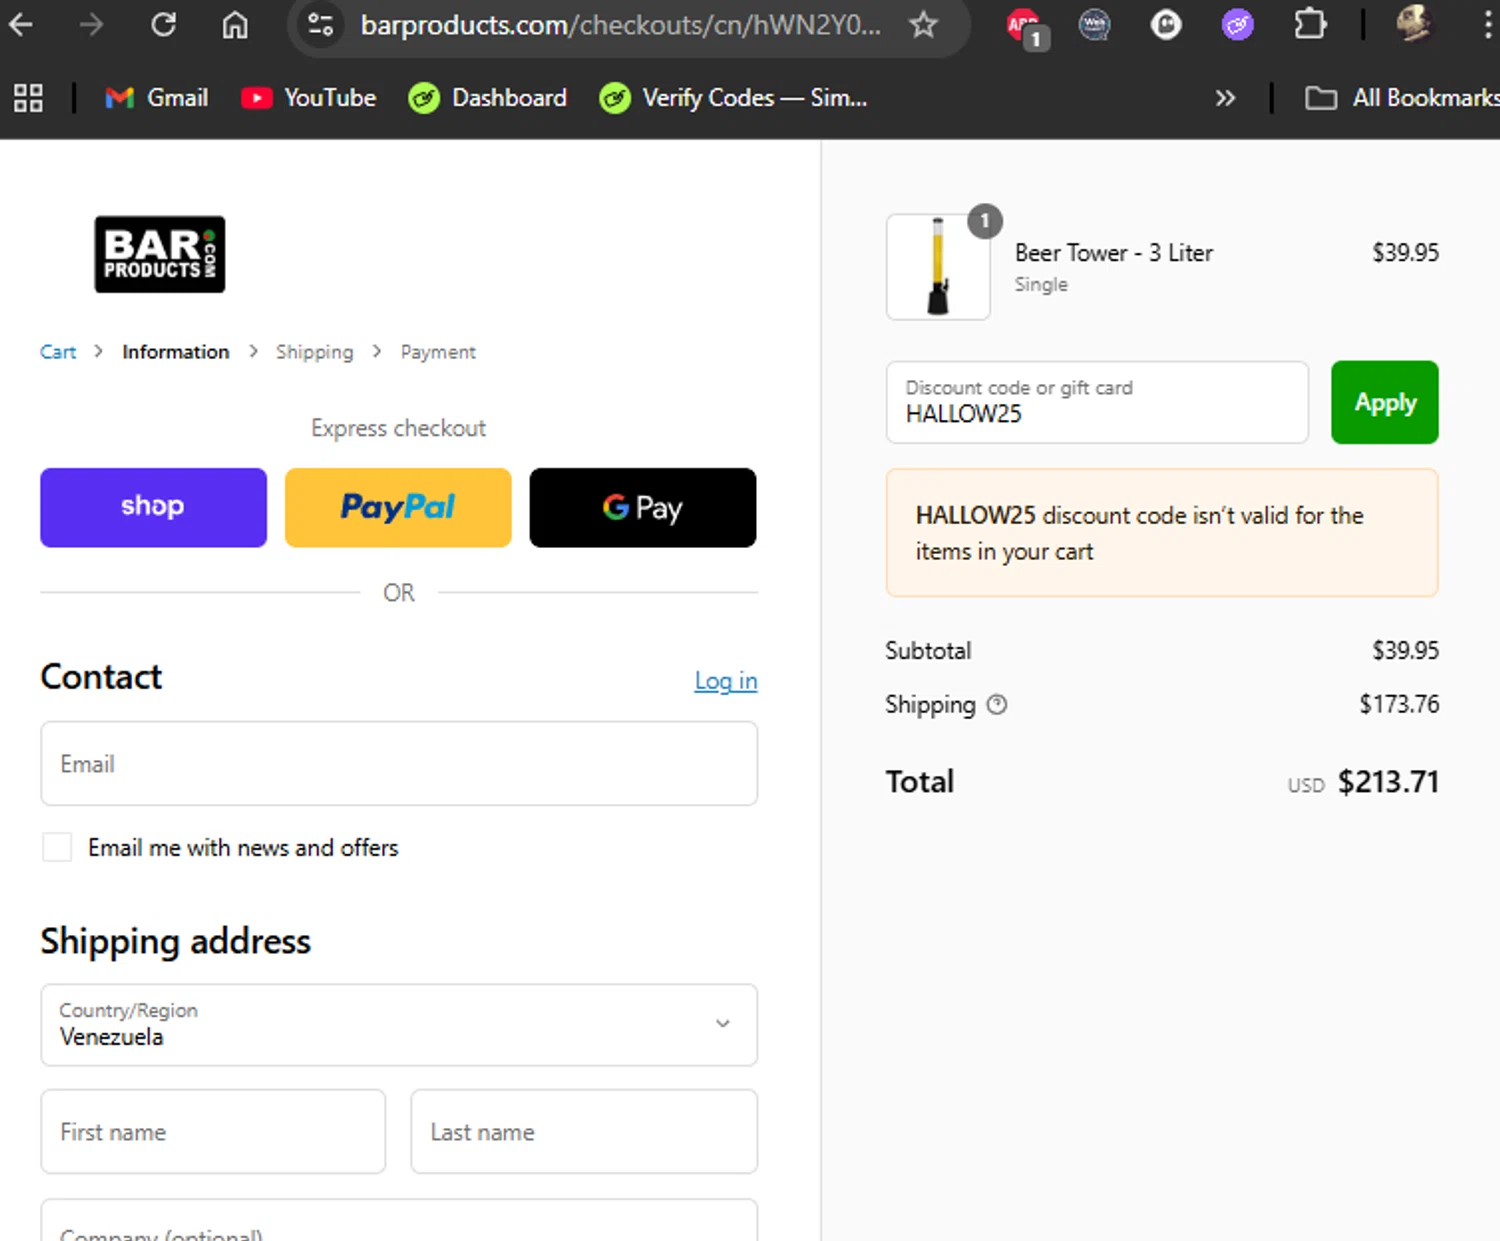Reload the checkout page
1500x1241 pixels.
(163, 24)
